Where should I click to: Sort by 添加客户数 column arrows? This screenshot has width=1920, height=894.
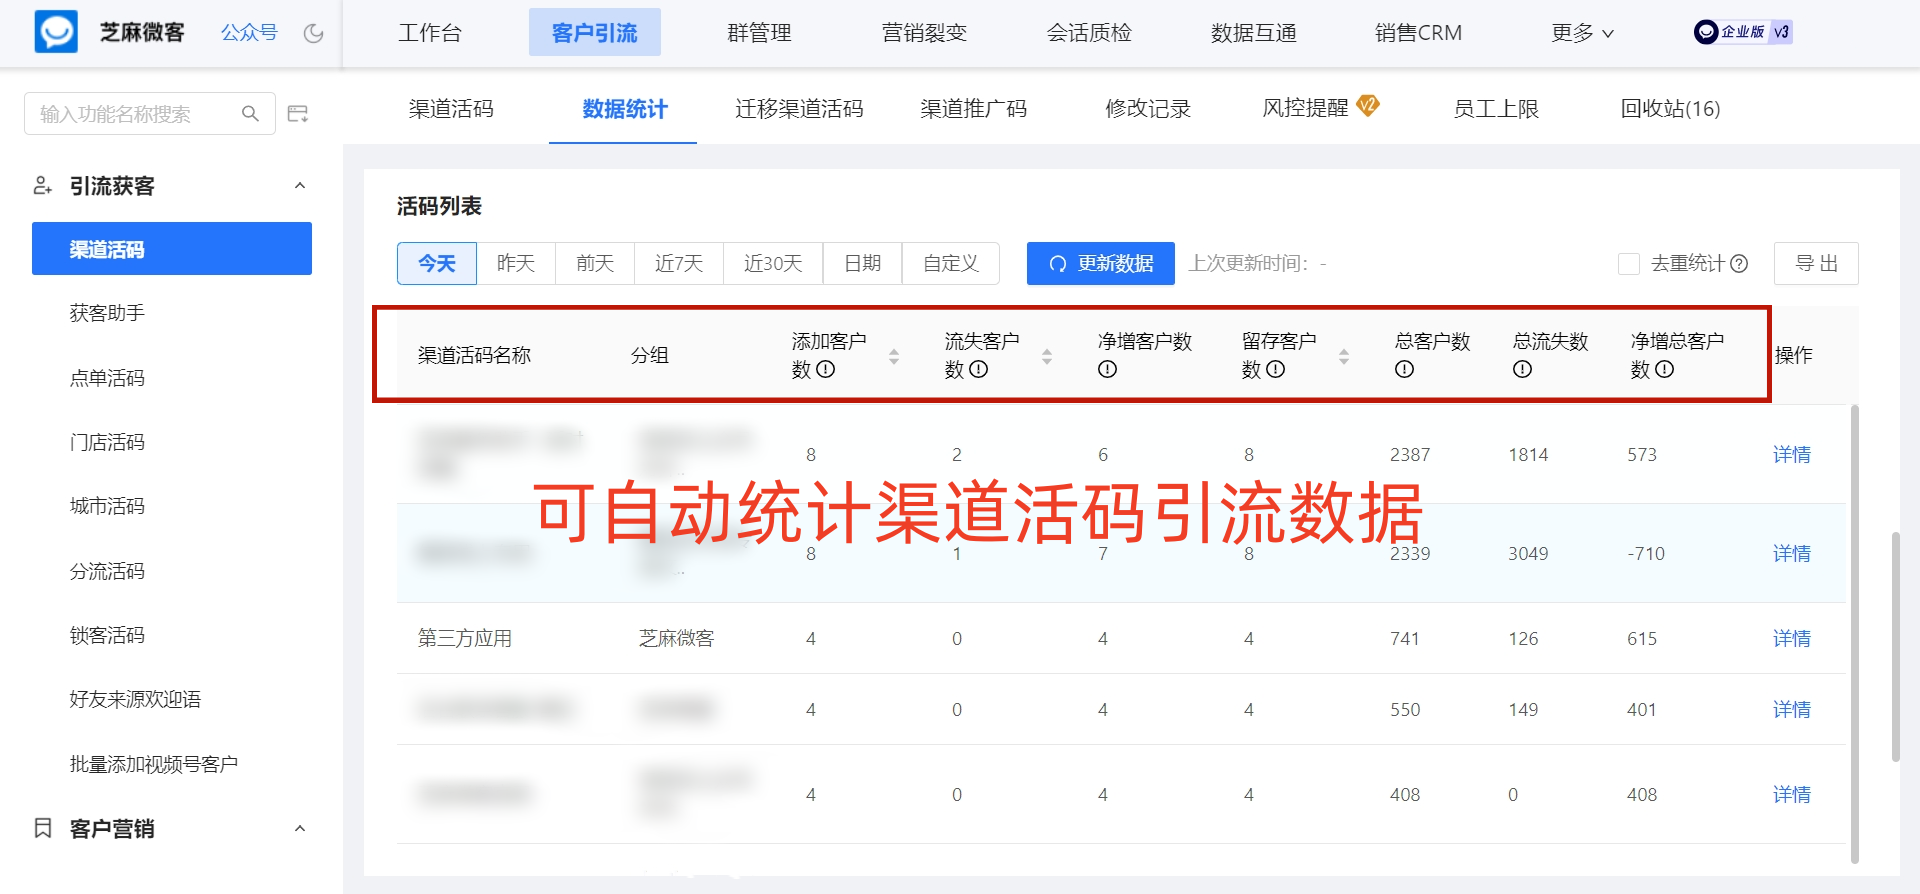[894, 356]
